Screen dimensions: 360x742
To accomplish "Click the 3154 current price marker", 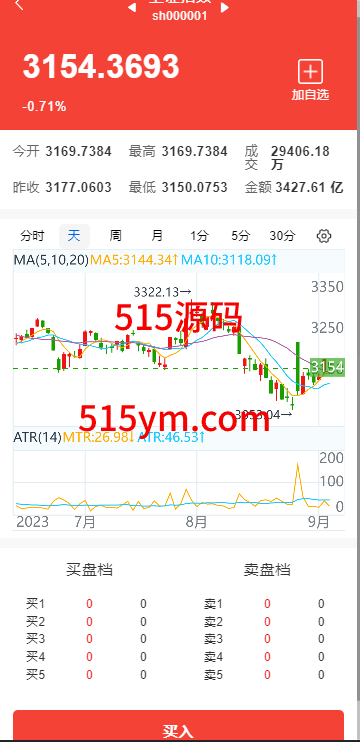I will [x=327, y=367].
